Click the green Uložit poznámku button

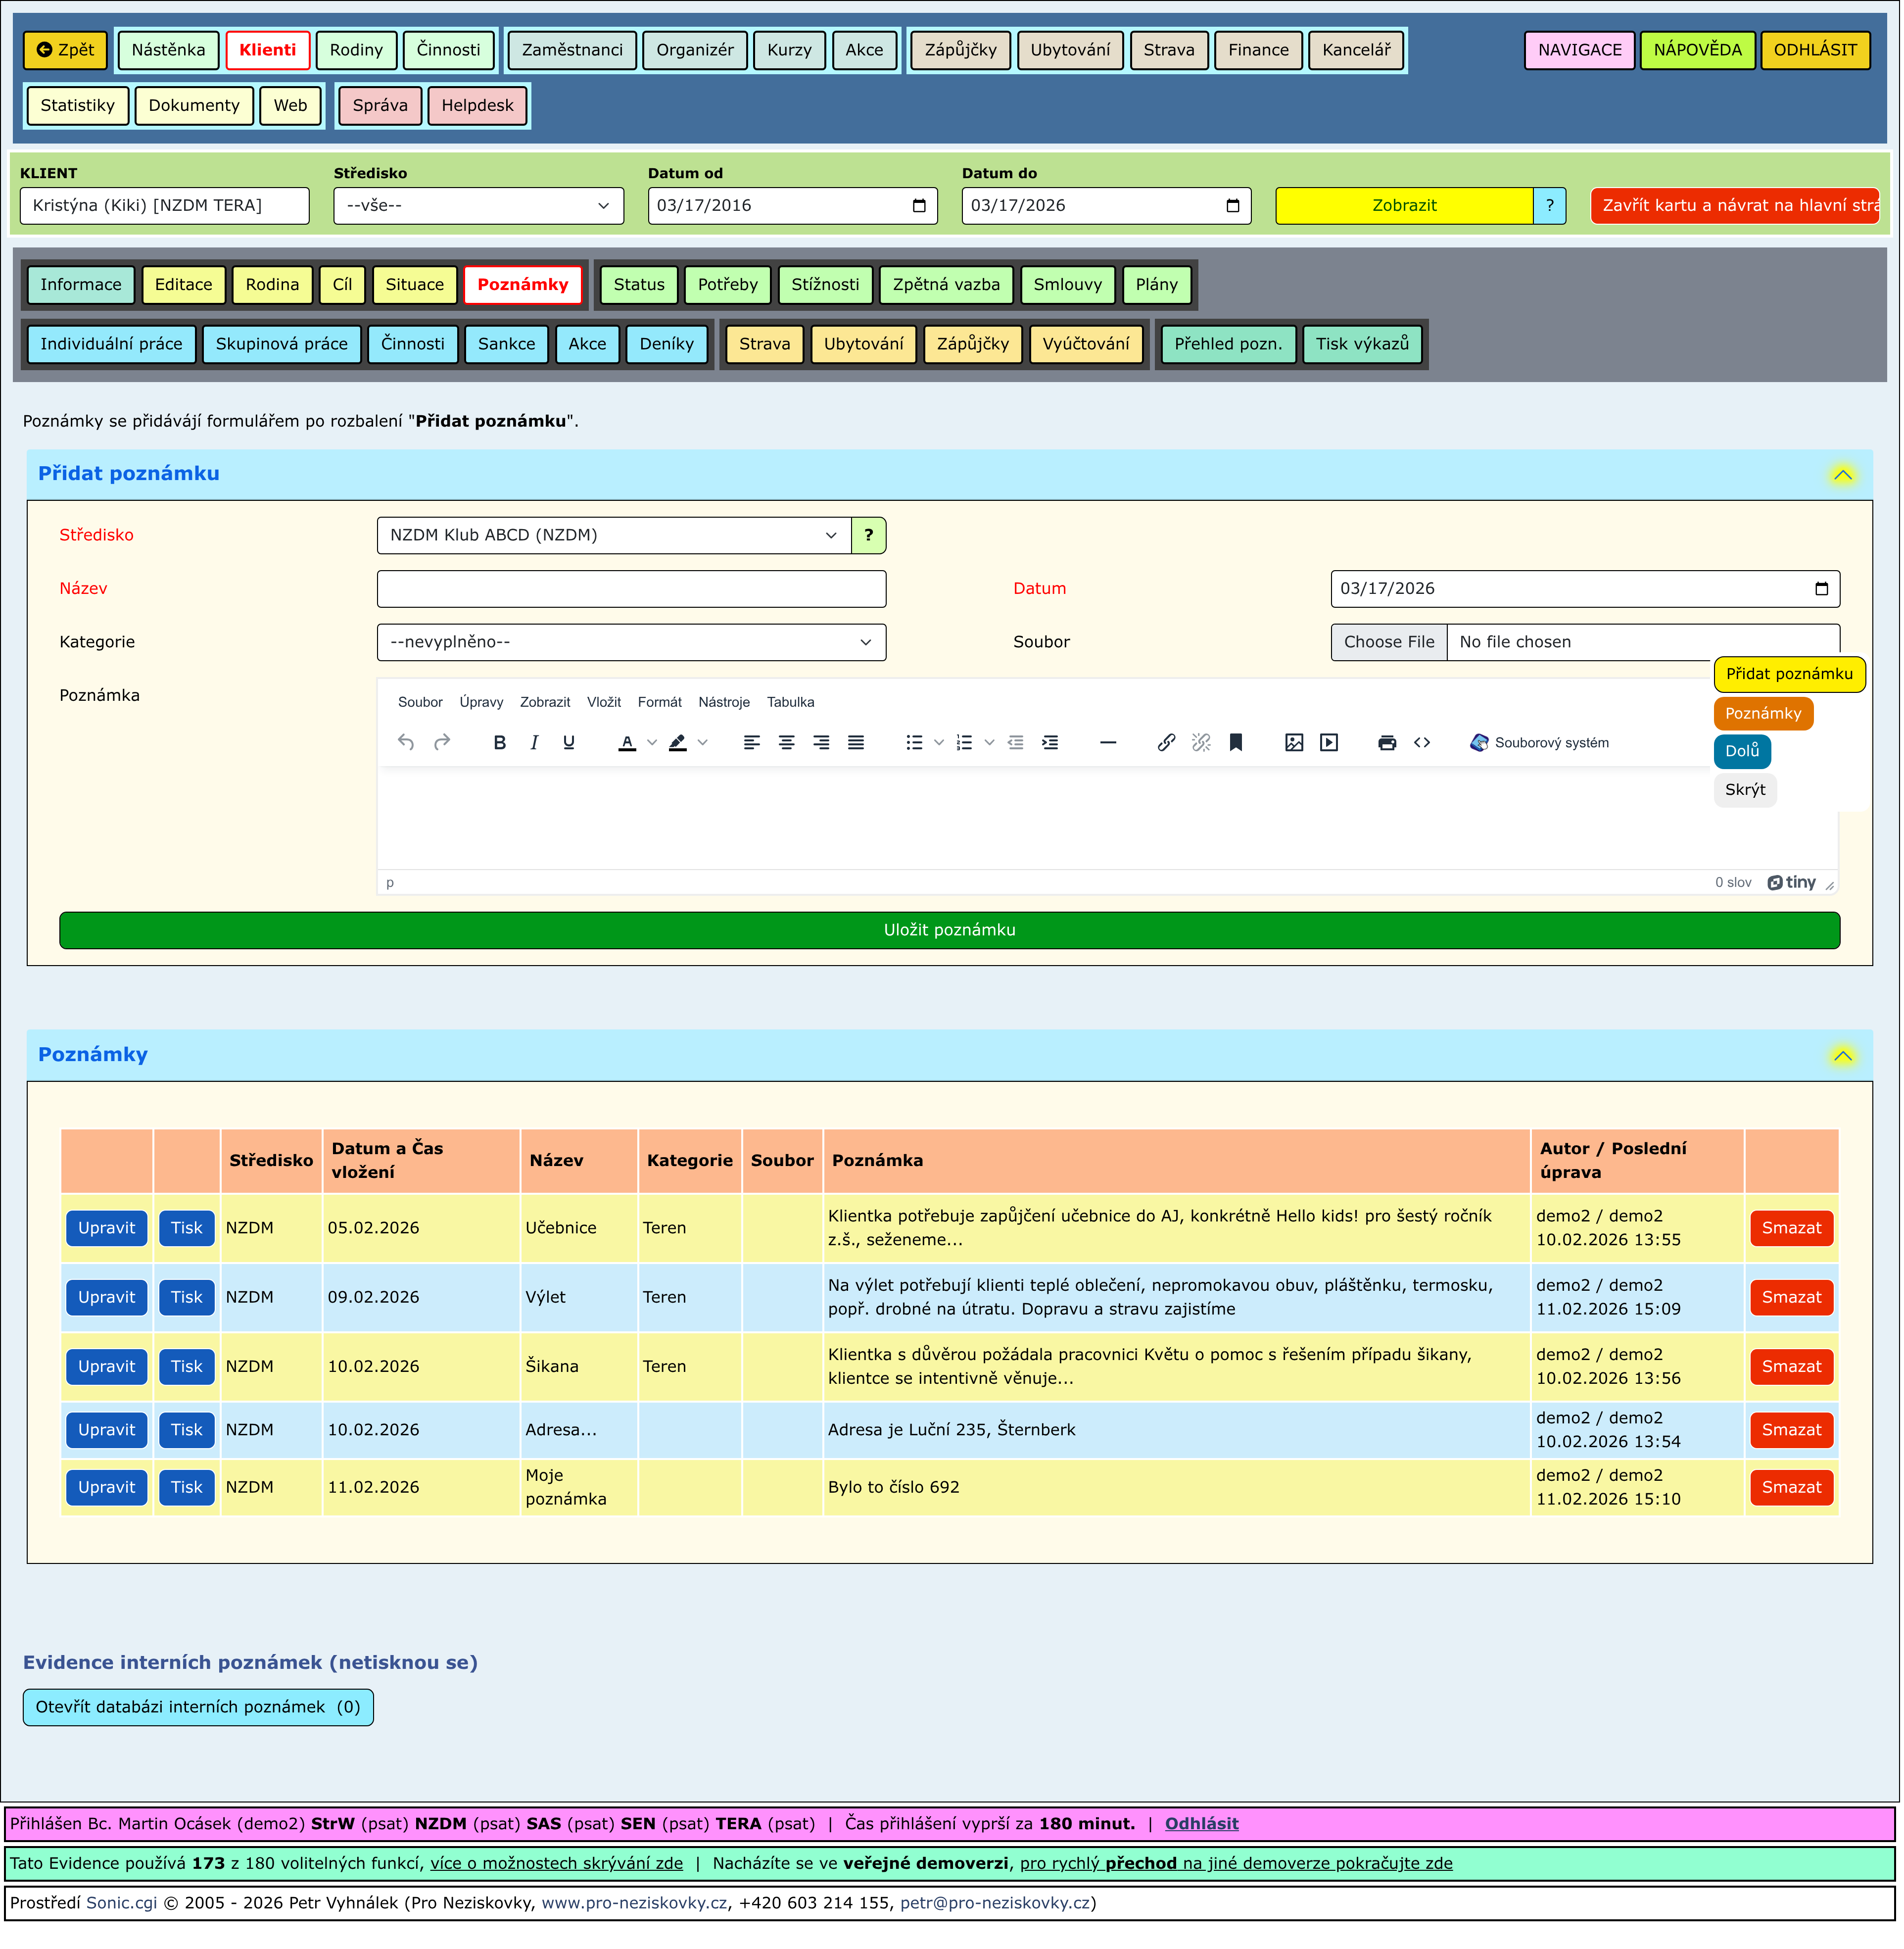click(x=949, y=931)
